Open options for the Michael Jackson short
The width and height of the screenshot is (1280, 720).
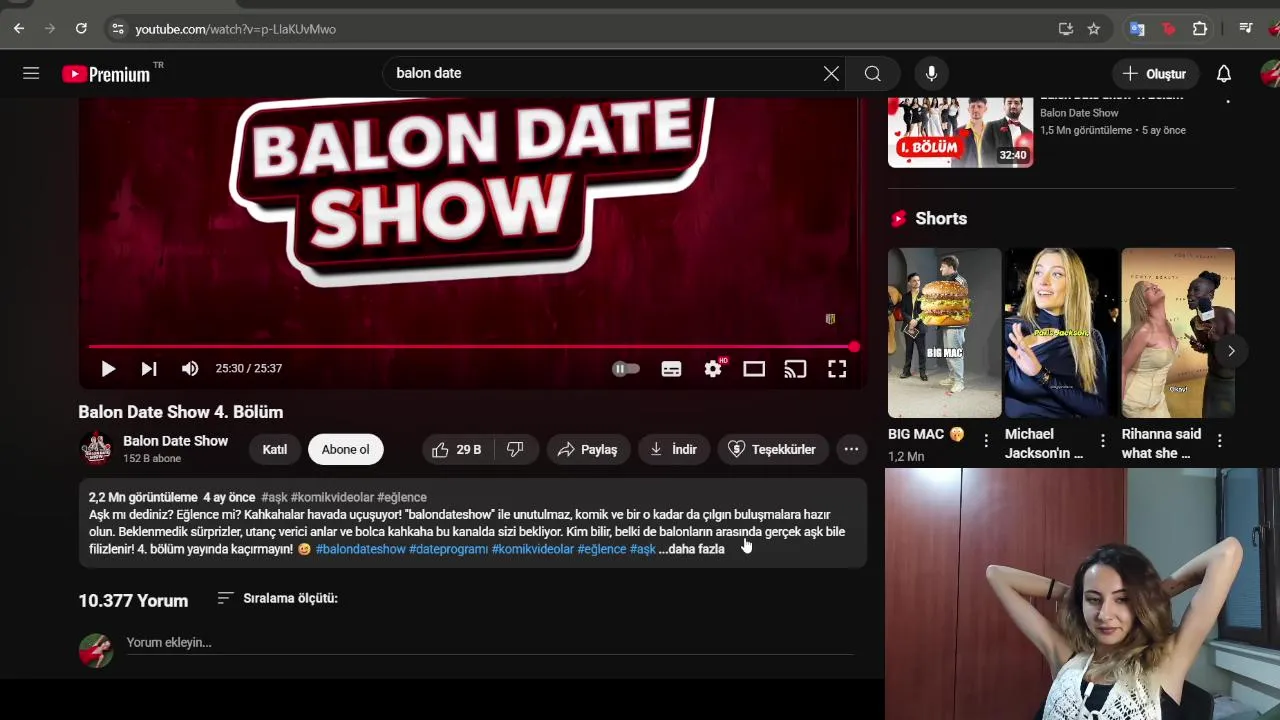[1103, 440]
